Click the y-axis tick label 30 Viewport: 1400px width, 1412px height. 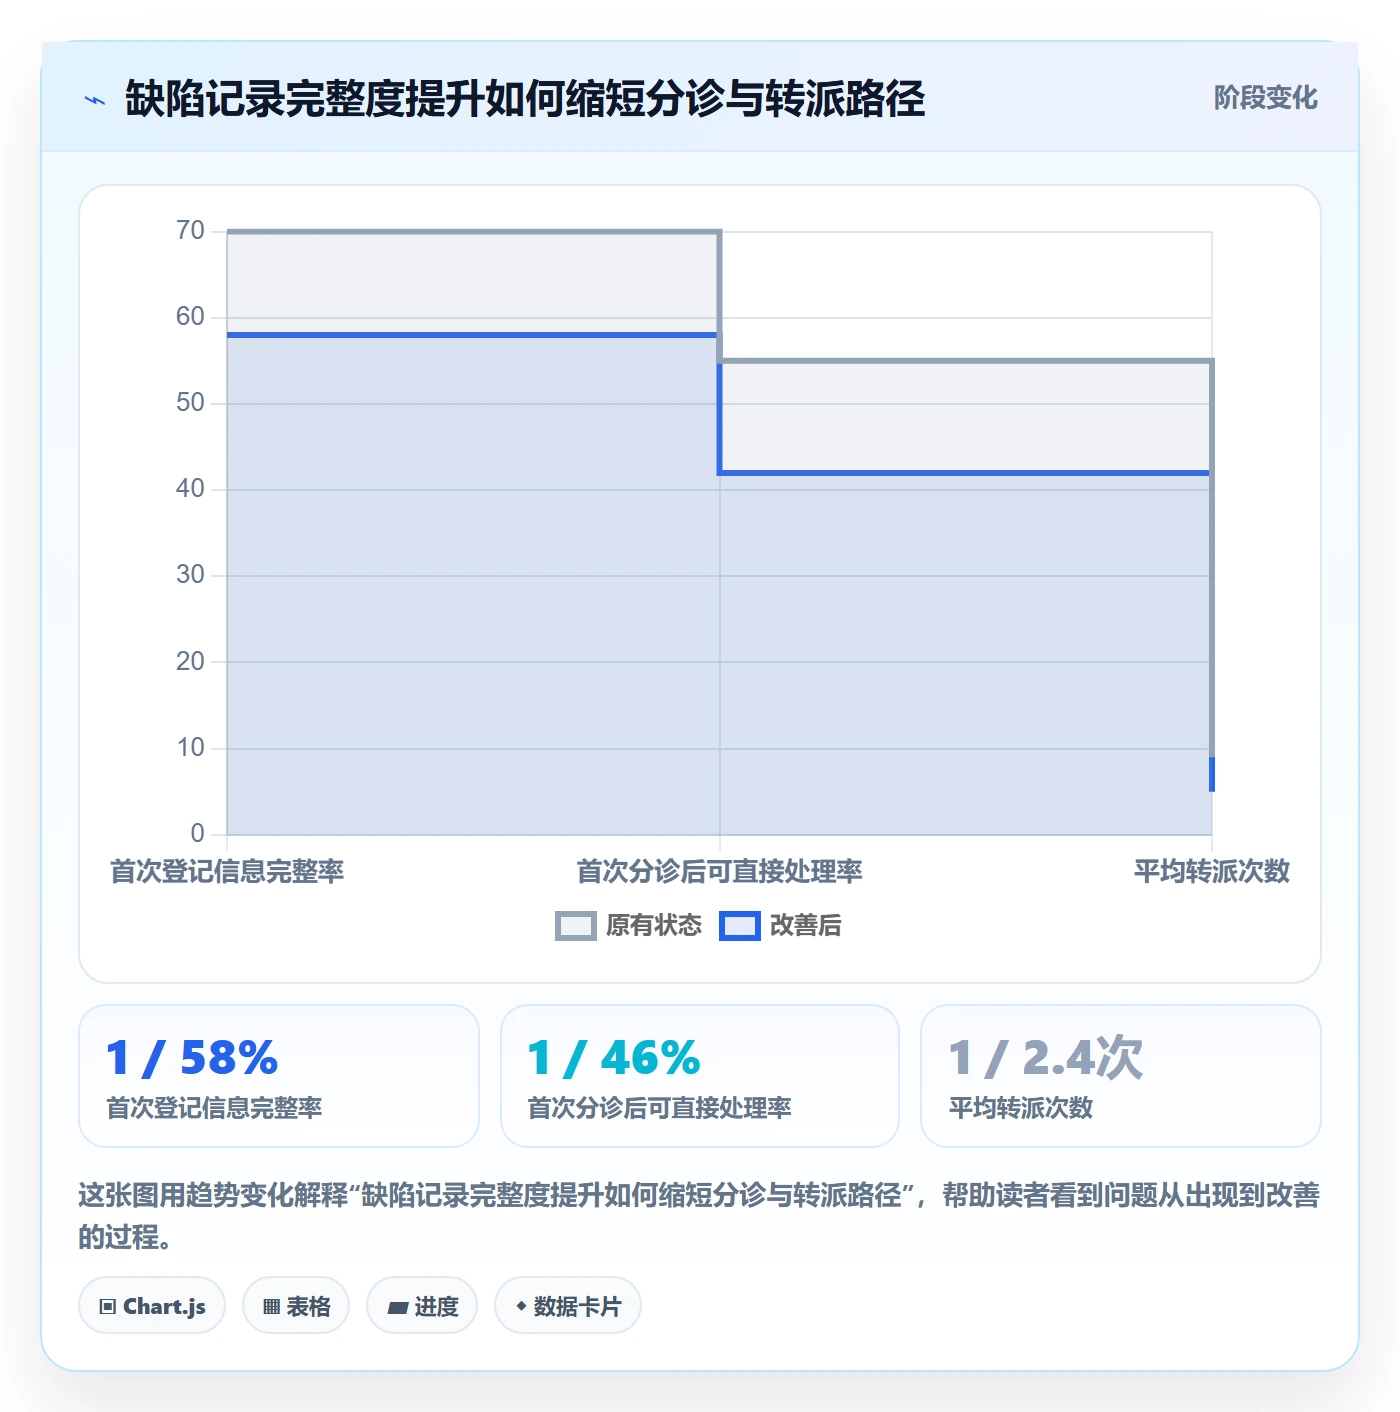click(190, 575)
